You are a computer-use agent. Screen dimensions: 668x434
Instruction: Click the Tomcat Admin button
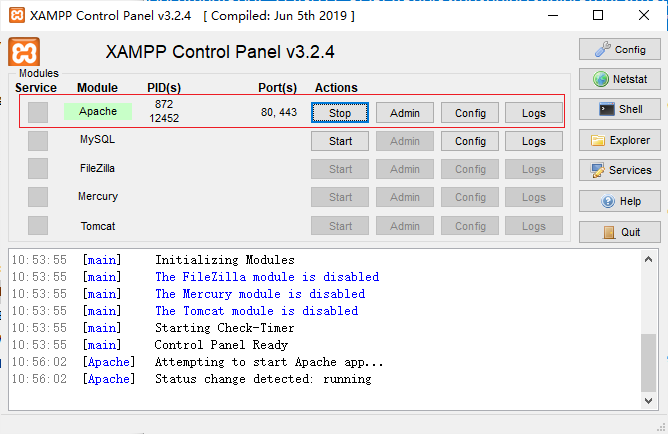coord(405,226)
